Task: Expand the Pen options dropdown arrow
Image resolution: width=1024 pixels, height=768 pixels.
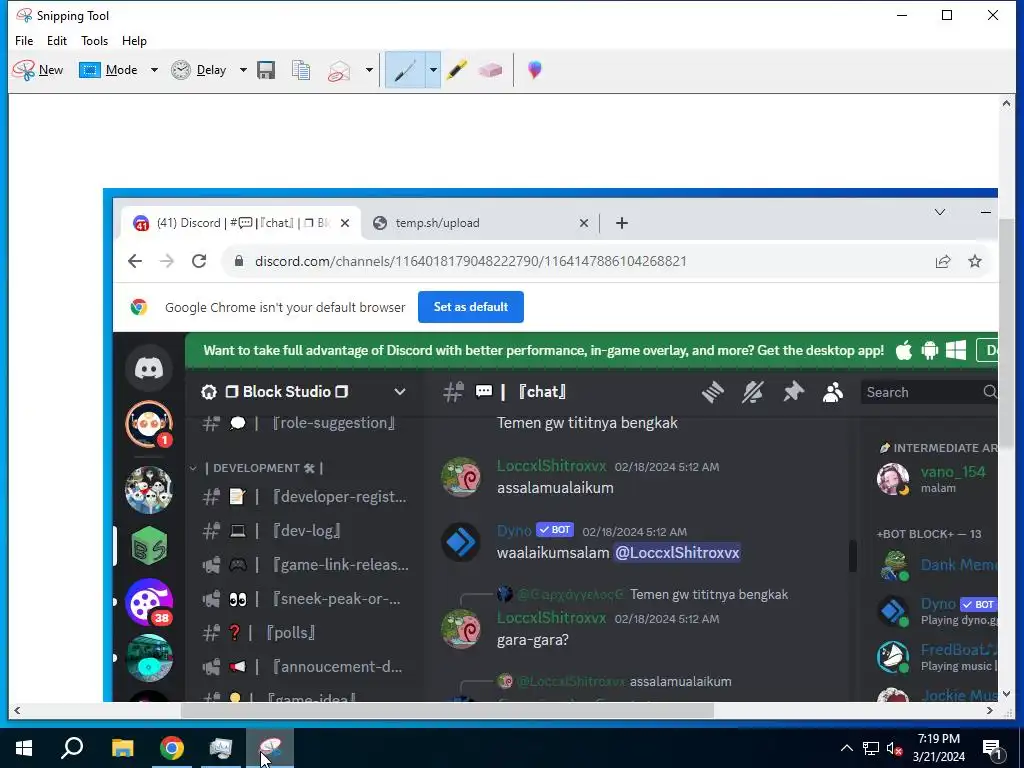Action: coord(433,70)
